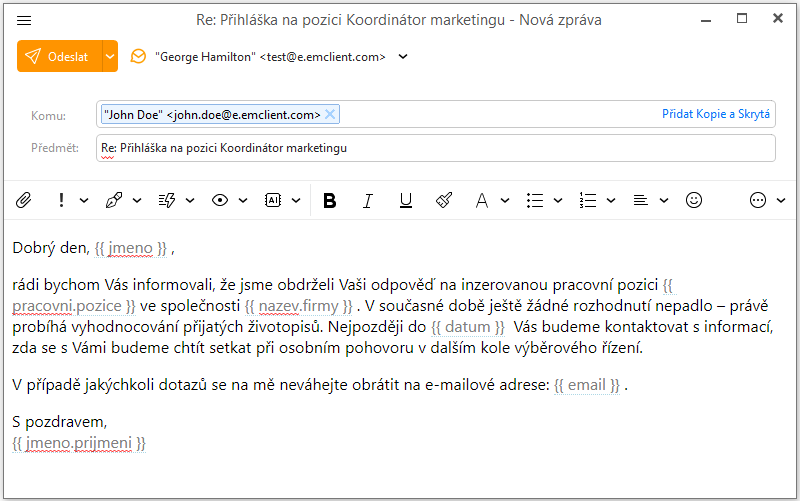The height and width of the screenshot is (501, 800).
Task: Toggle italic formatting
Action: point(367,200)
